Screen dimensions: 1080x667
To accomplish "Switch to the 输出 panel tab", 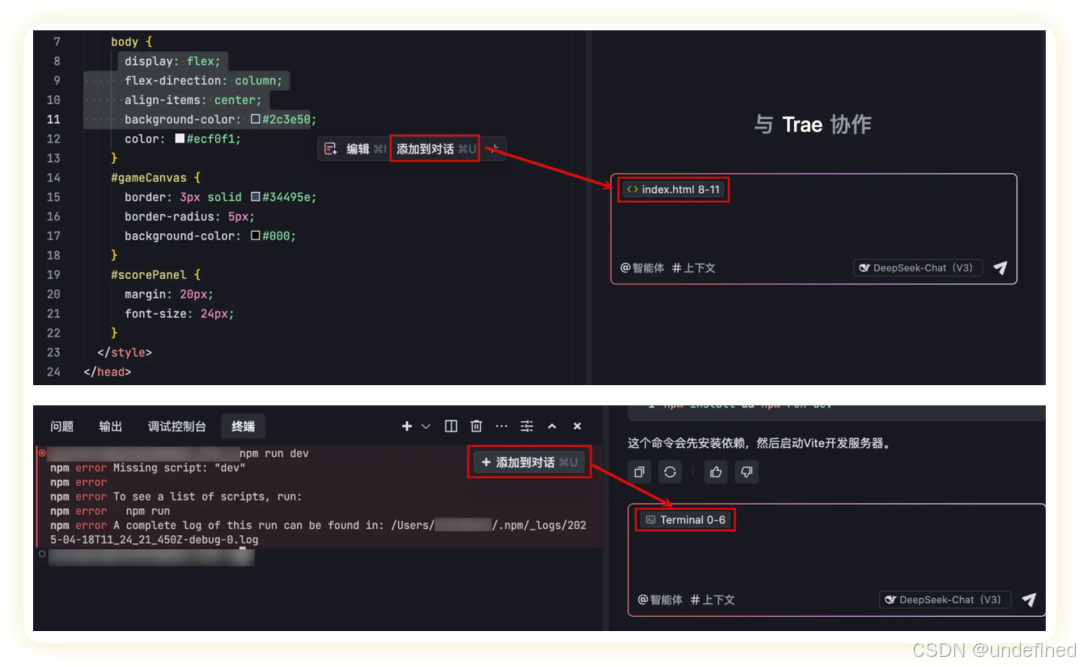I will click(111, 427).
